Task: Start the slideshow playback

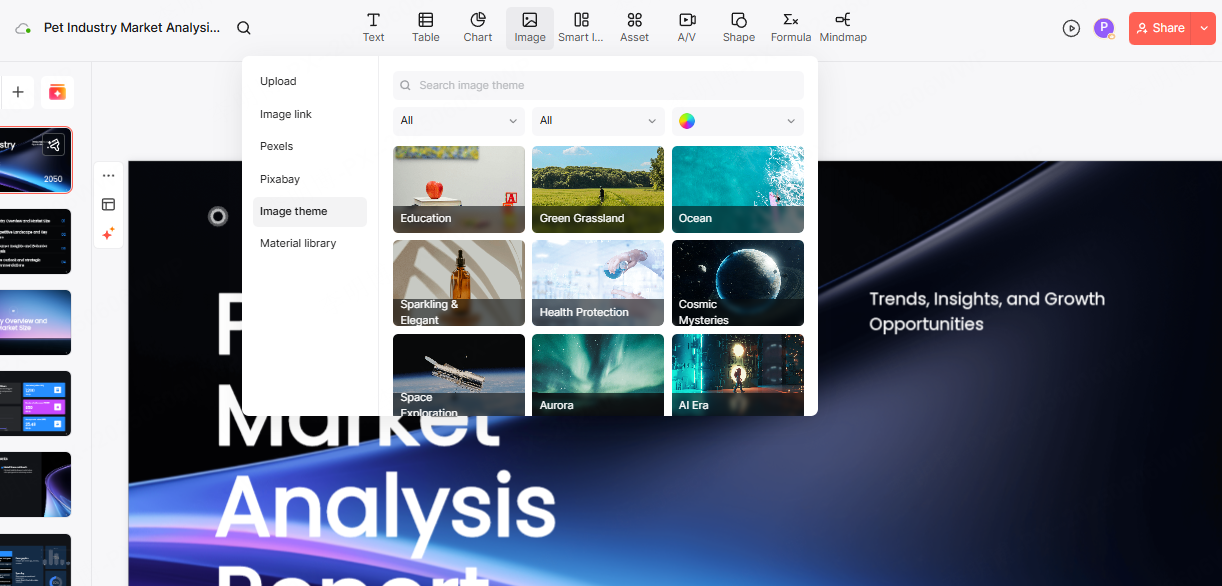Action: tap(1071, 28)
